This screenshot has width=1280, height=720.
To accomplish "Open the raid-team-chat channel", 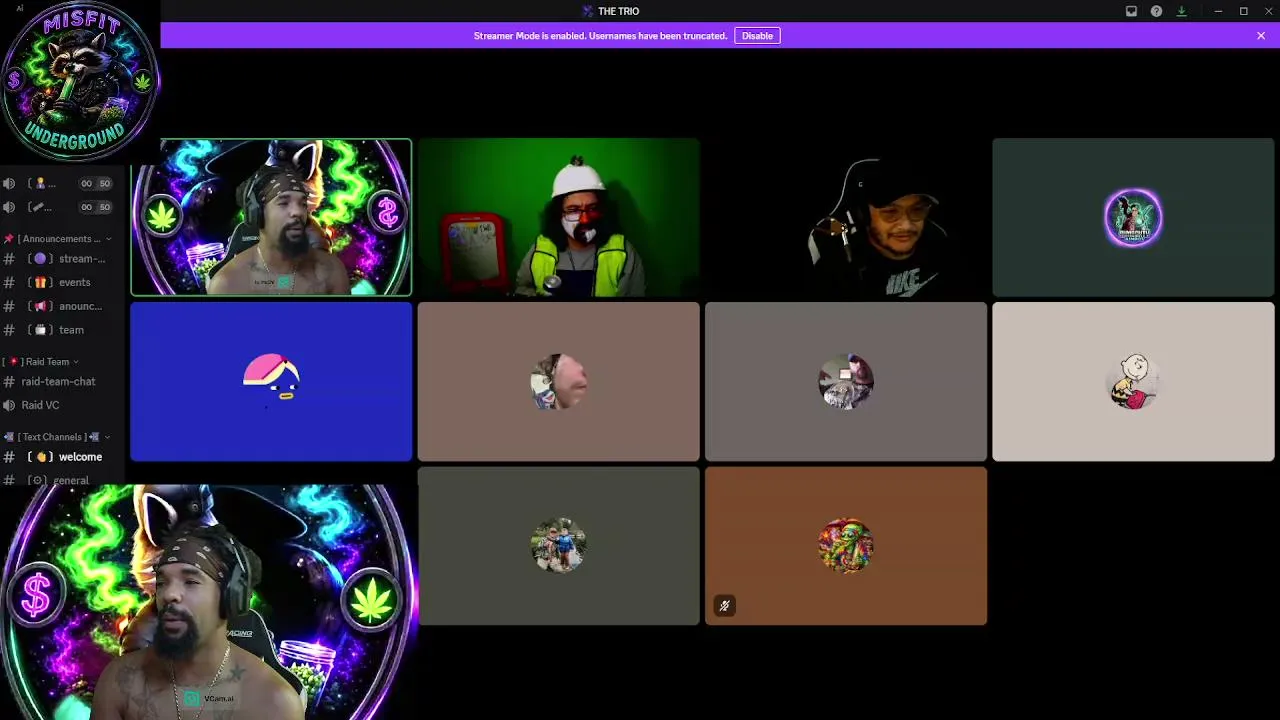I will click(x=58, y=381).
